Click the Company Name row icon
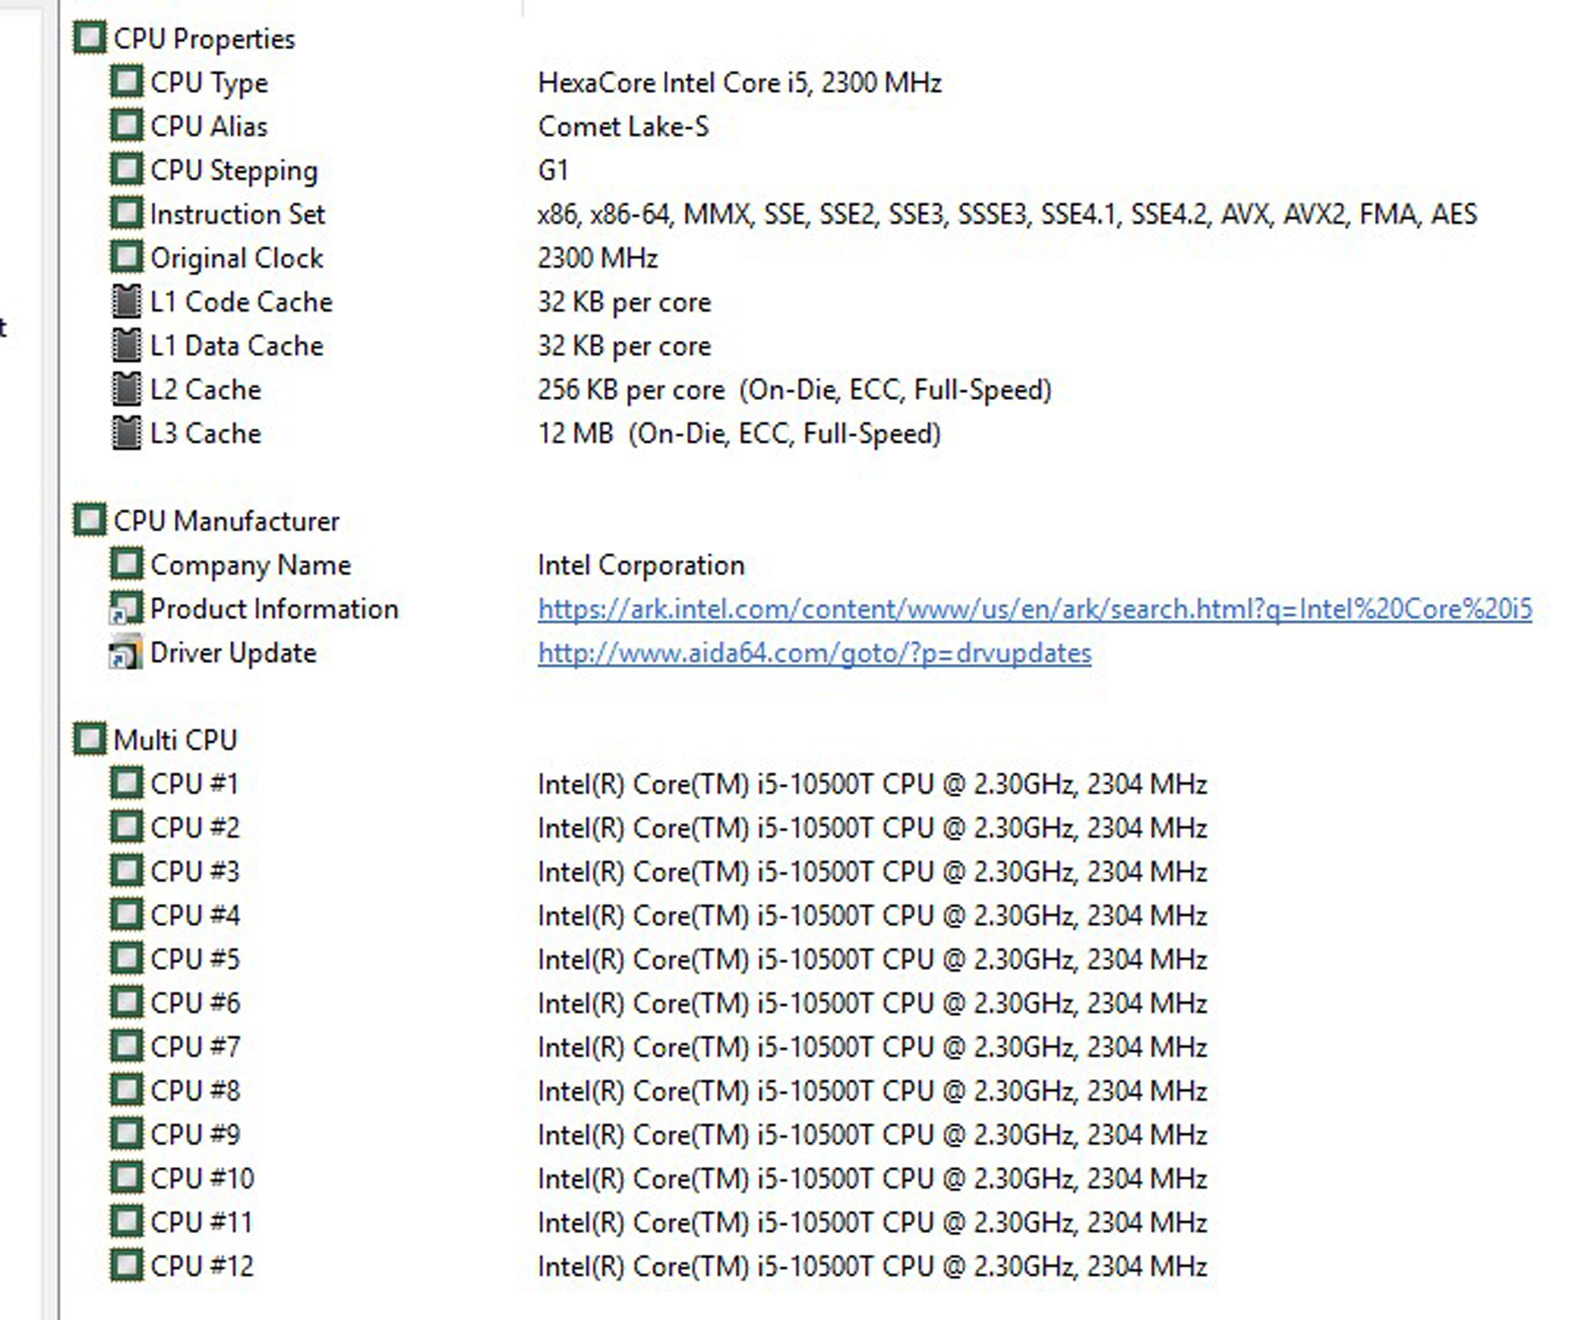 [126, 564]
